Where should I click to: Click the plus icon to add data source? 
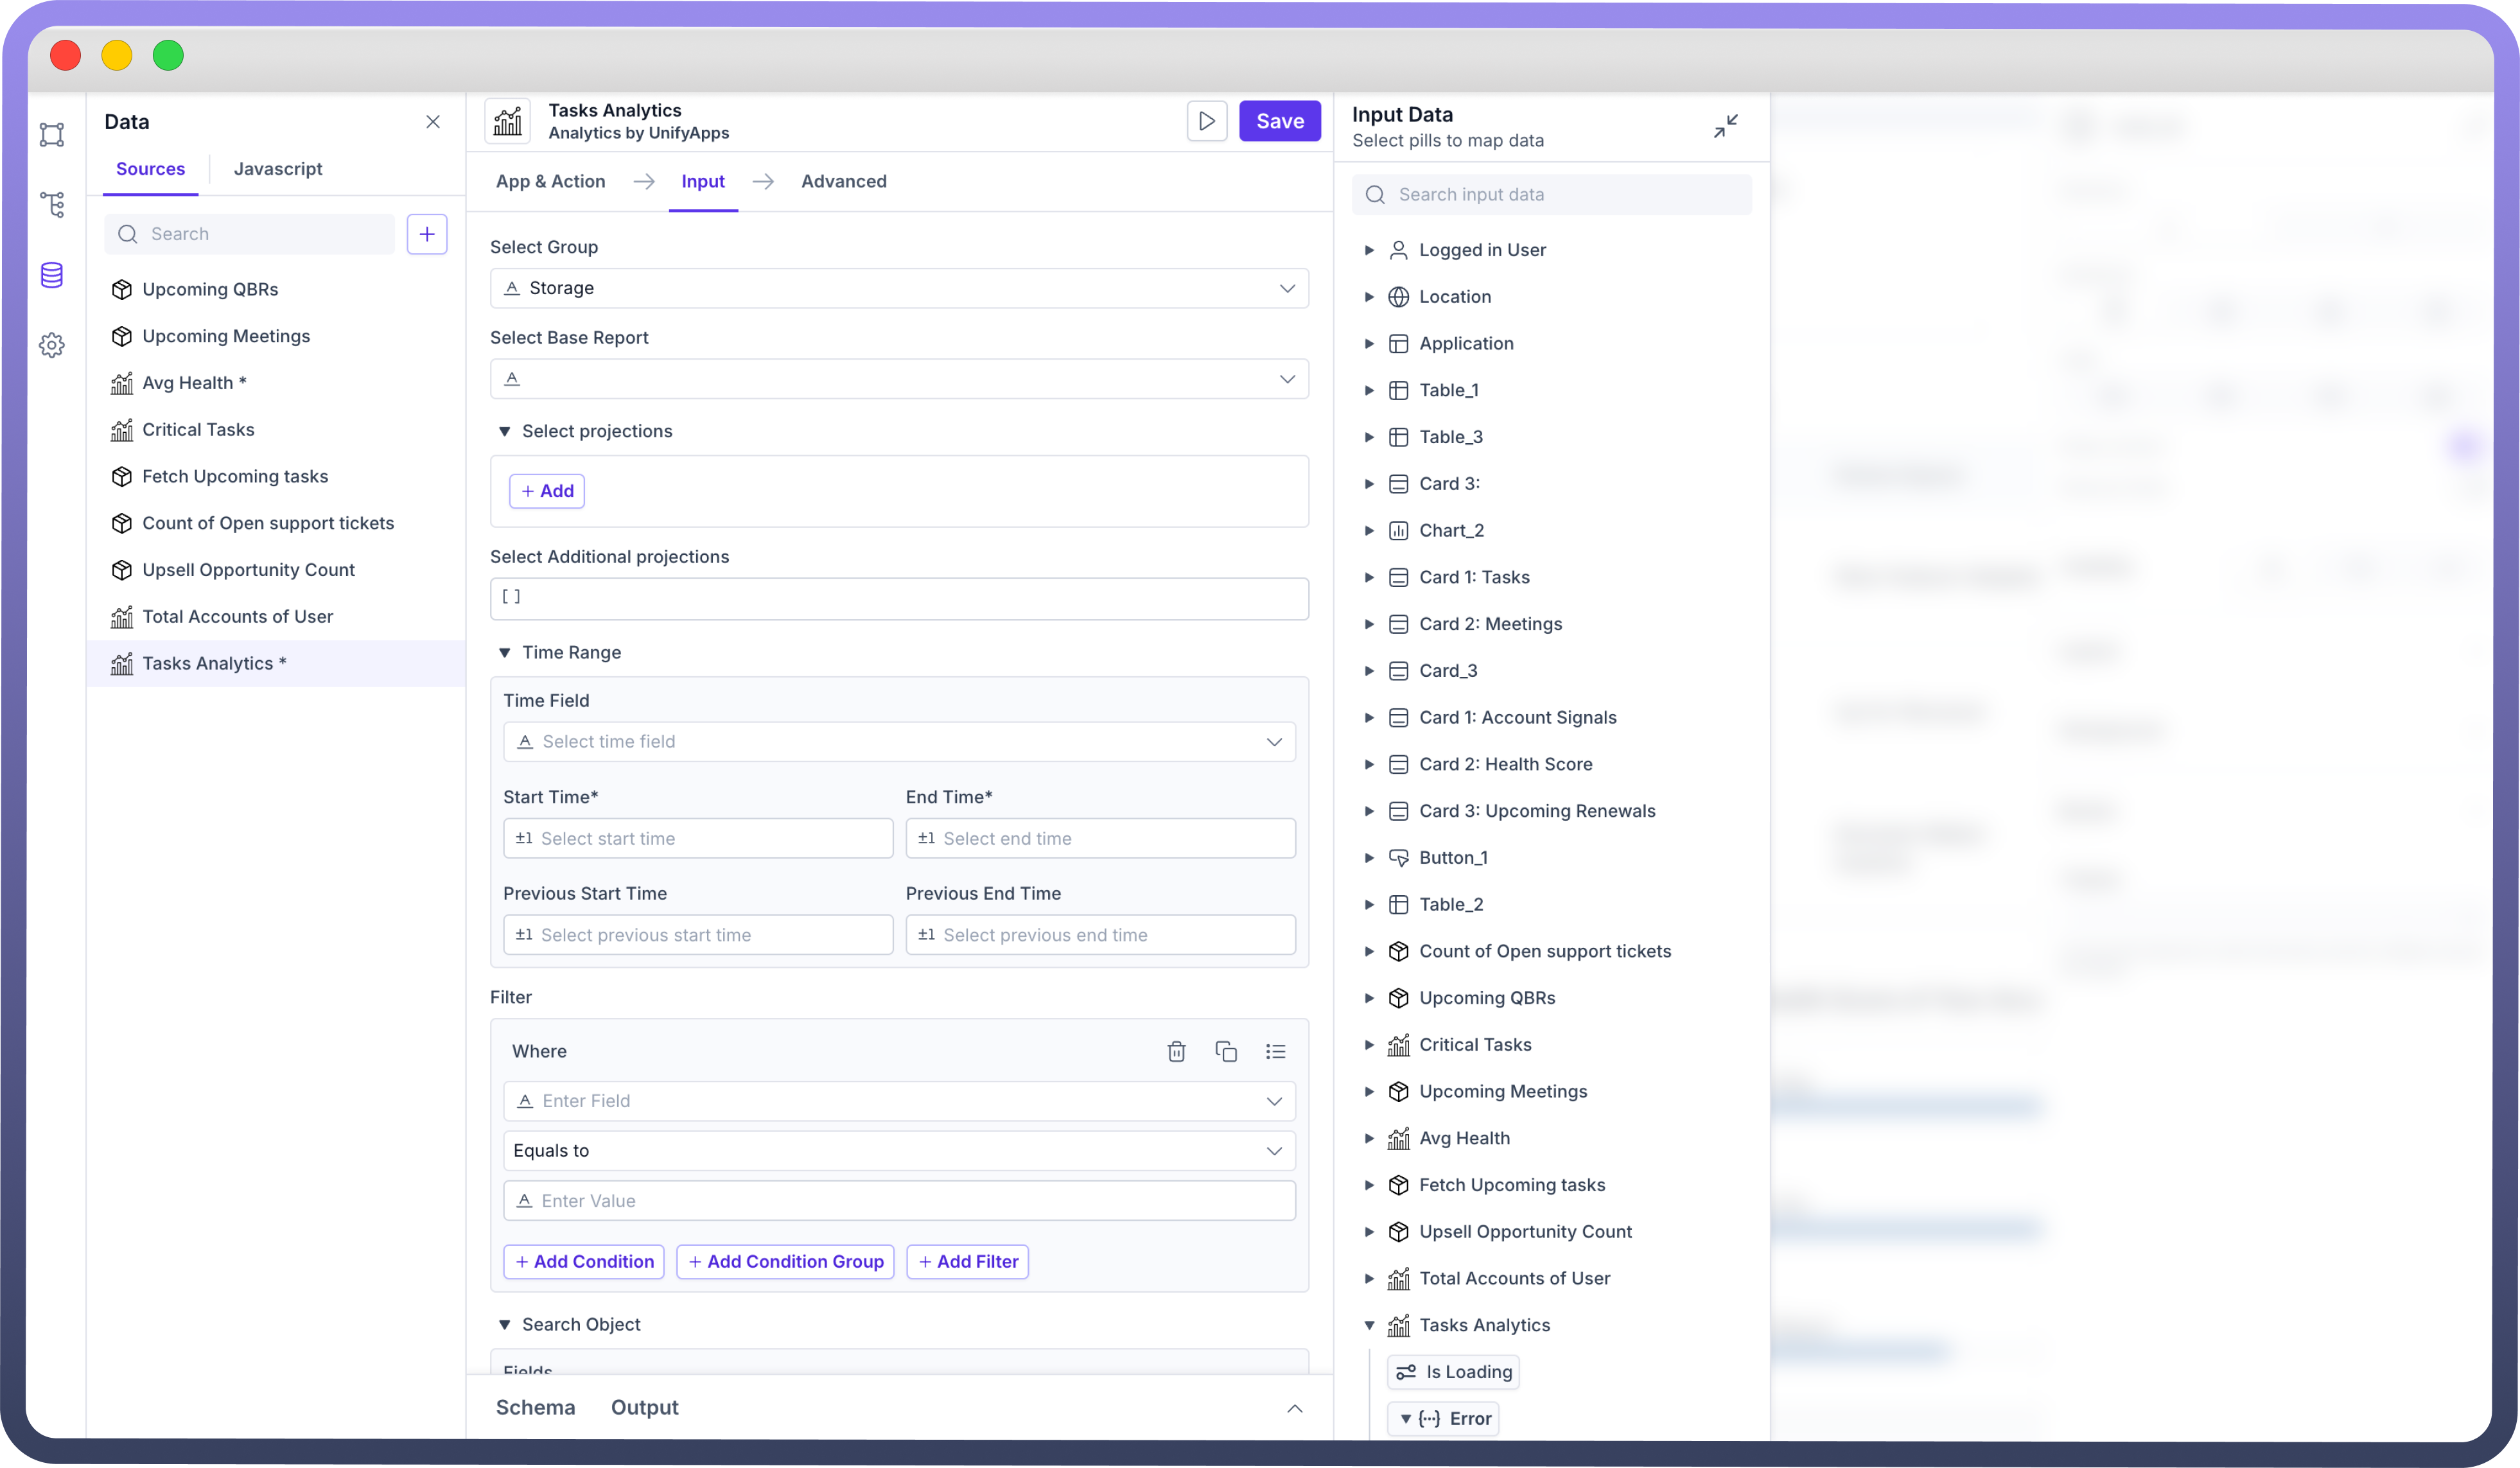(427, 234)
